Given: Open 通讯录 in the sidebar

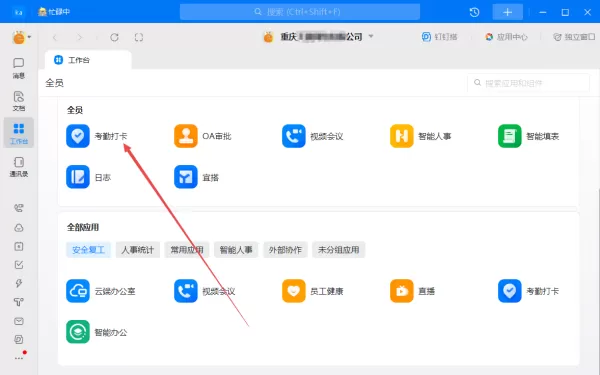Looking at the screenshot, I should coord(18,167).
